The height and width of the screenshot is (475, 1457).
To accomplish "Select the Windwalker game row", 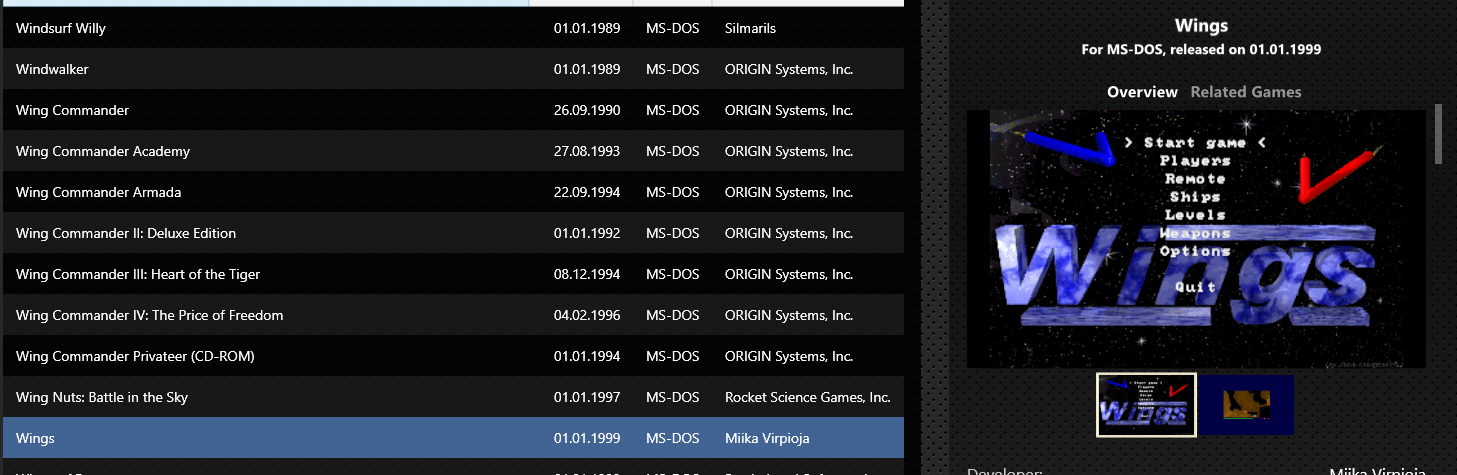I will point(453,69).
